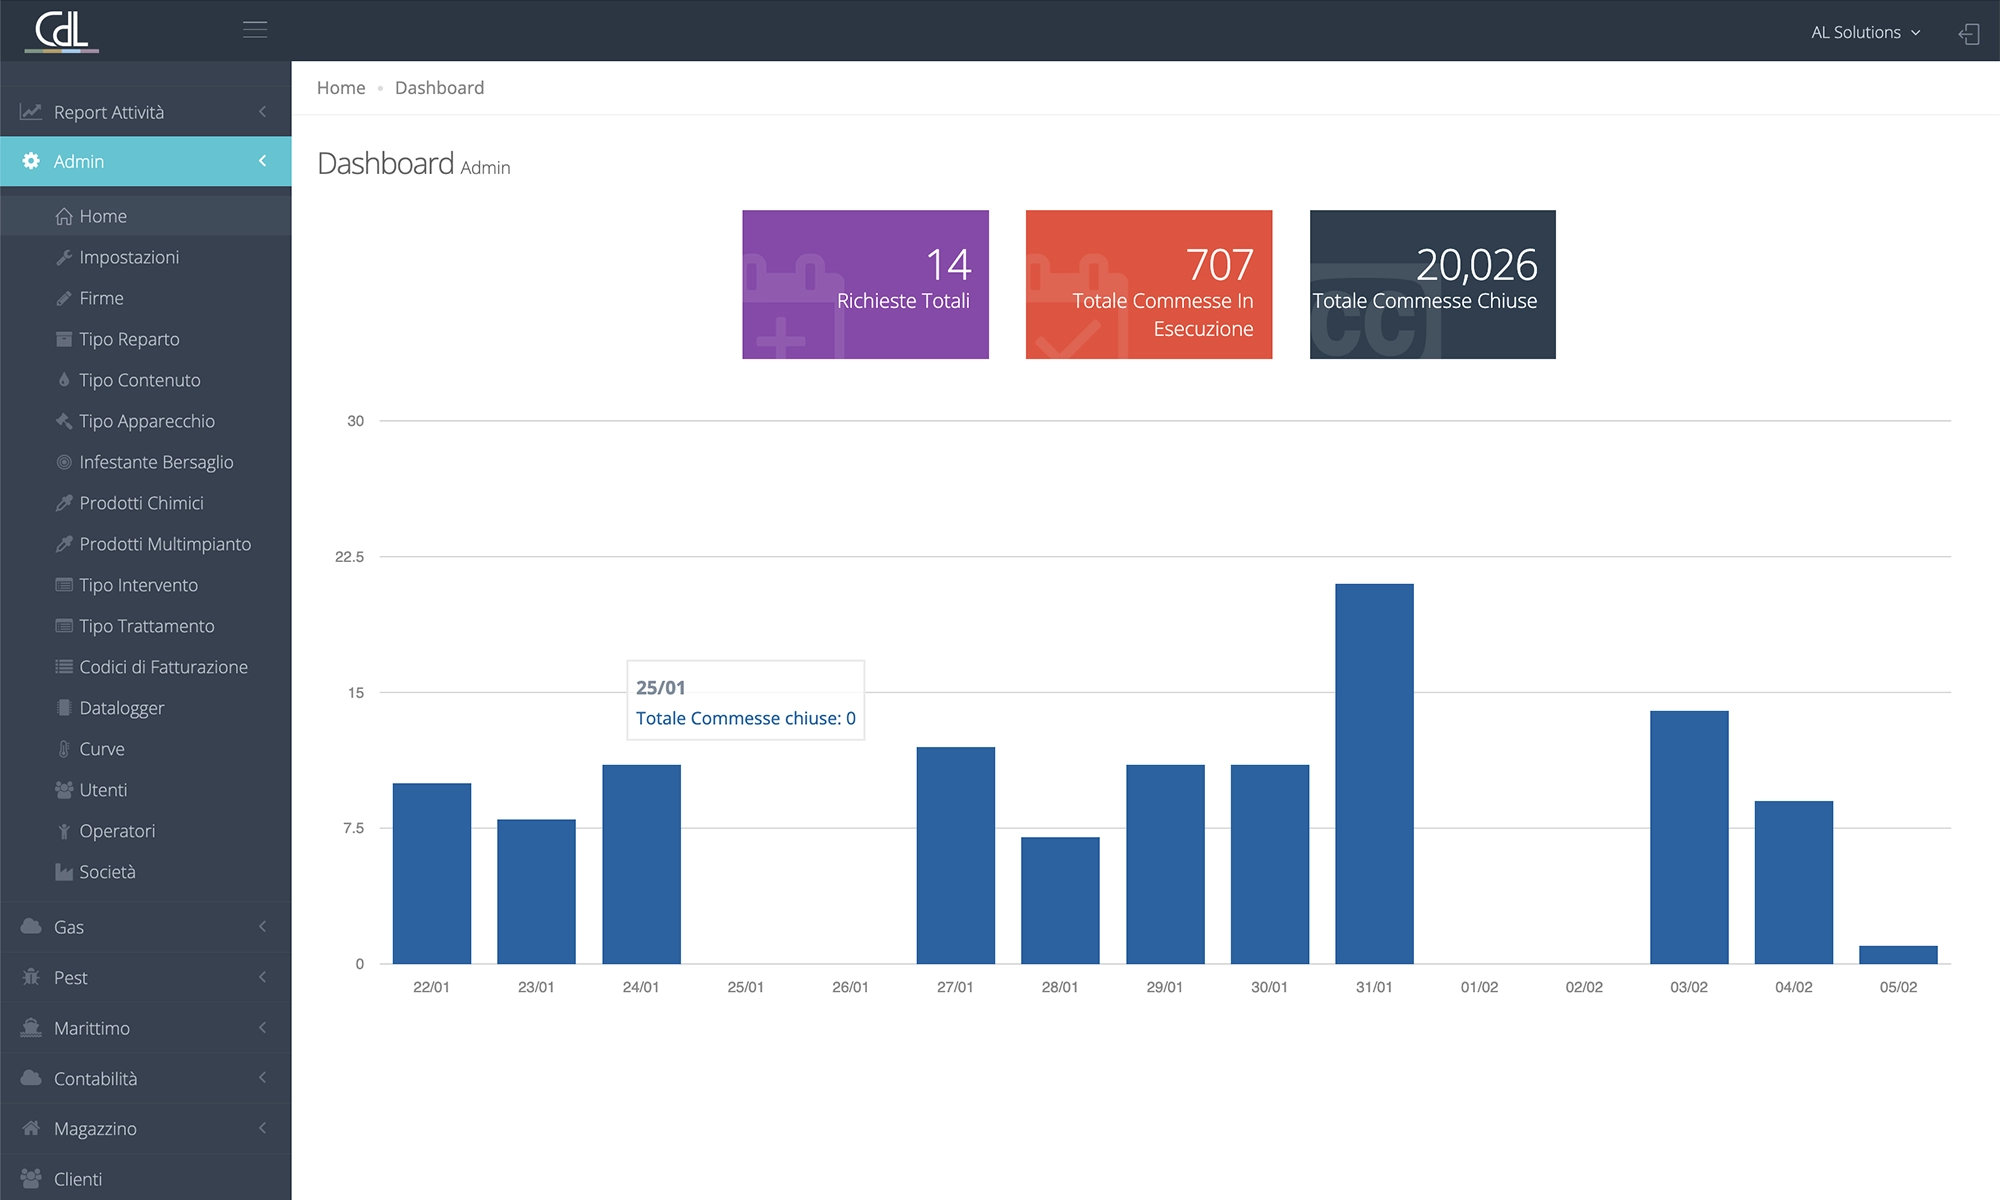
Task: Click the Operatori person icon
Action: click(64, 831)
